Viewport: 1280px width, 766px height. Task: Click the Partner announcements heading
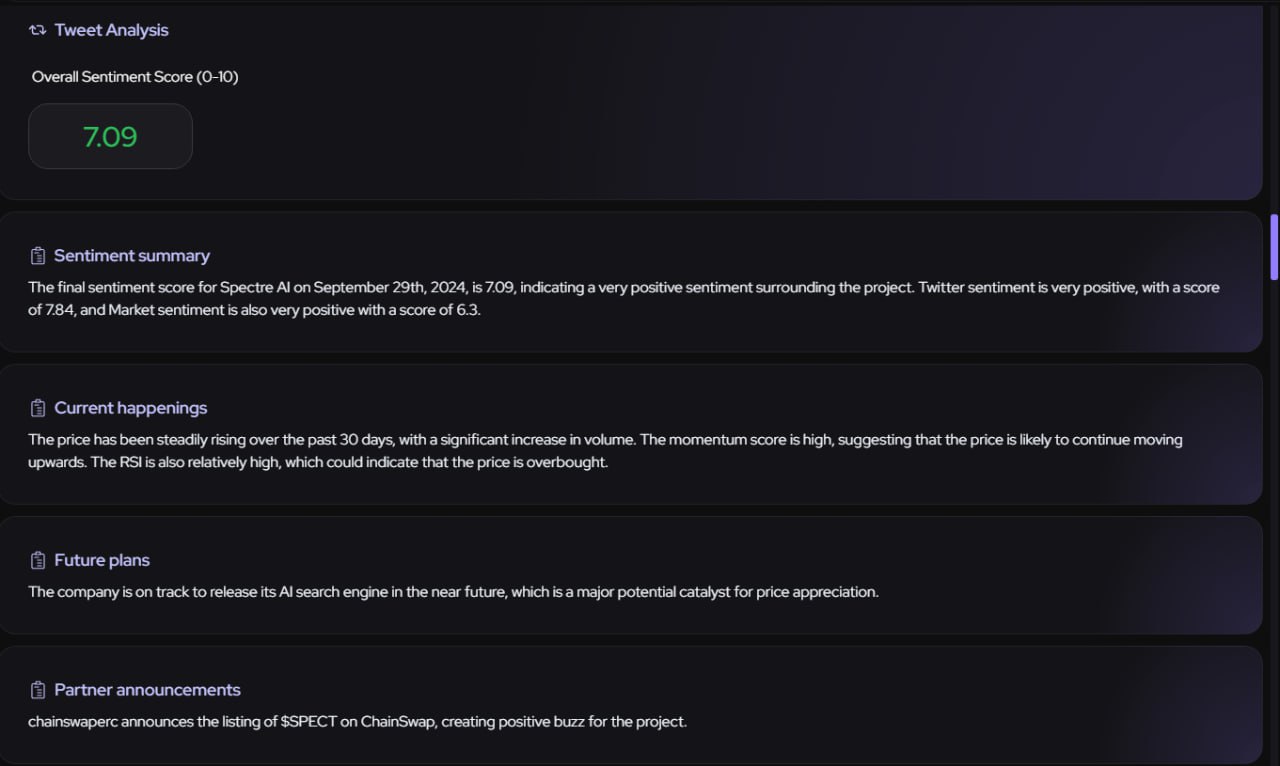point(147,690)
